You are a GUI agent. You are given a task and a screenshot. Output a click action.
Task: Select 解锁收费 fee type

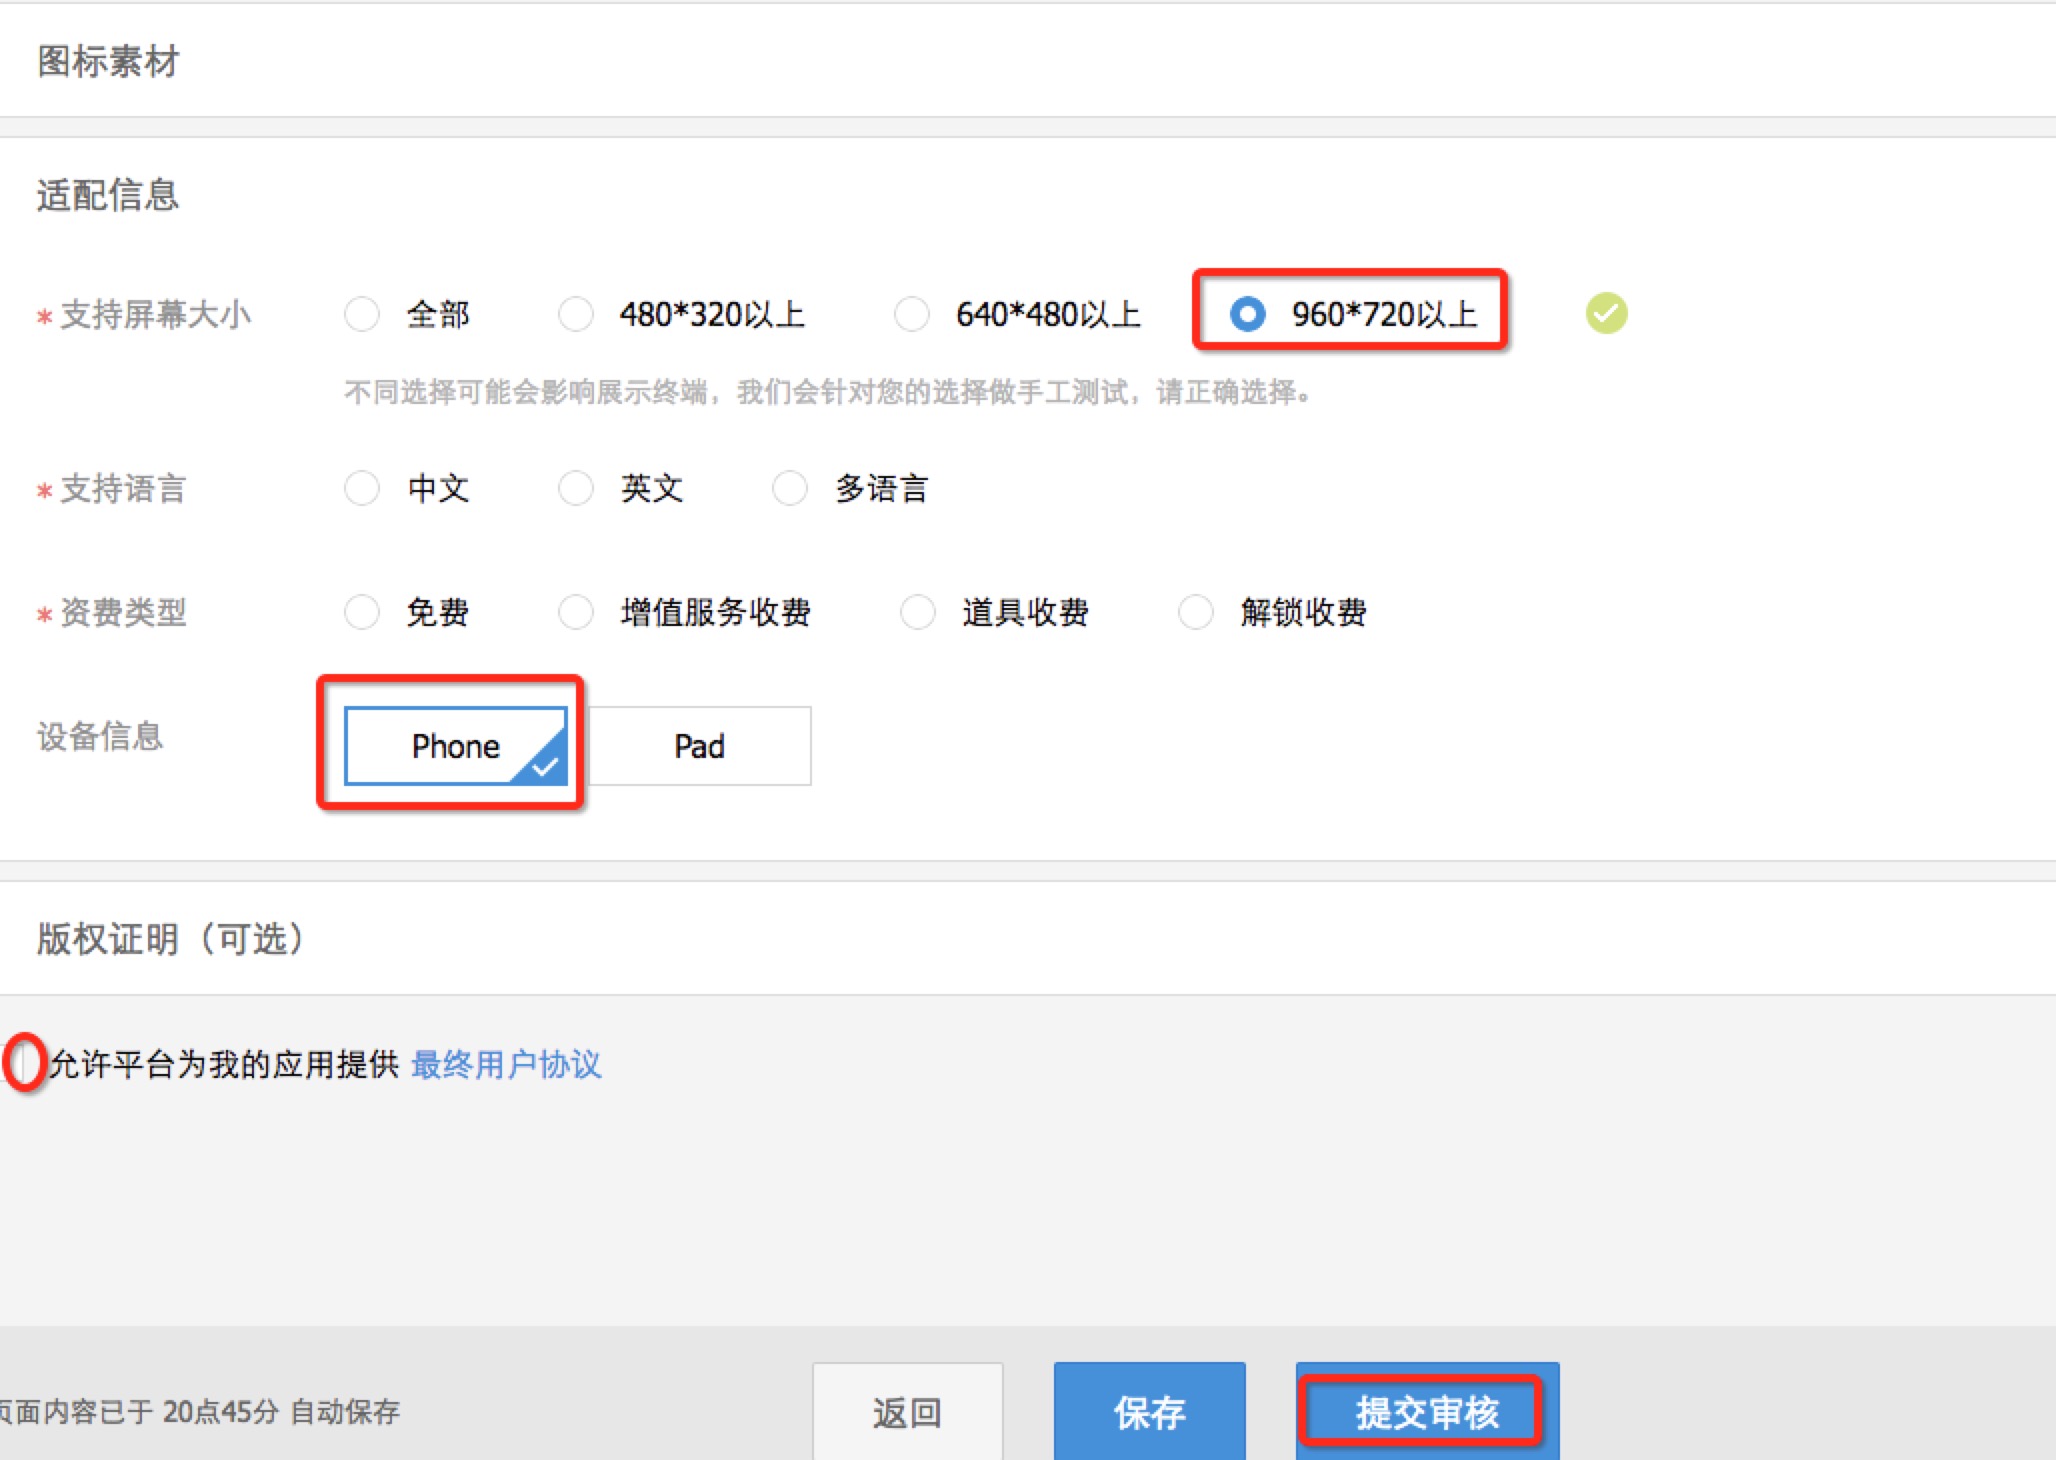[x=1195, y=612]
